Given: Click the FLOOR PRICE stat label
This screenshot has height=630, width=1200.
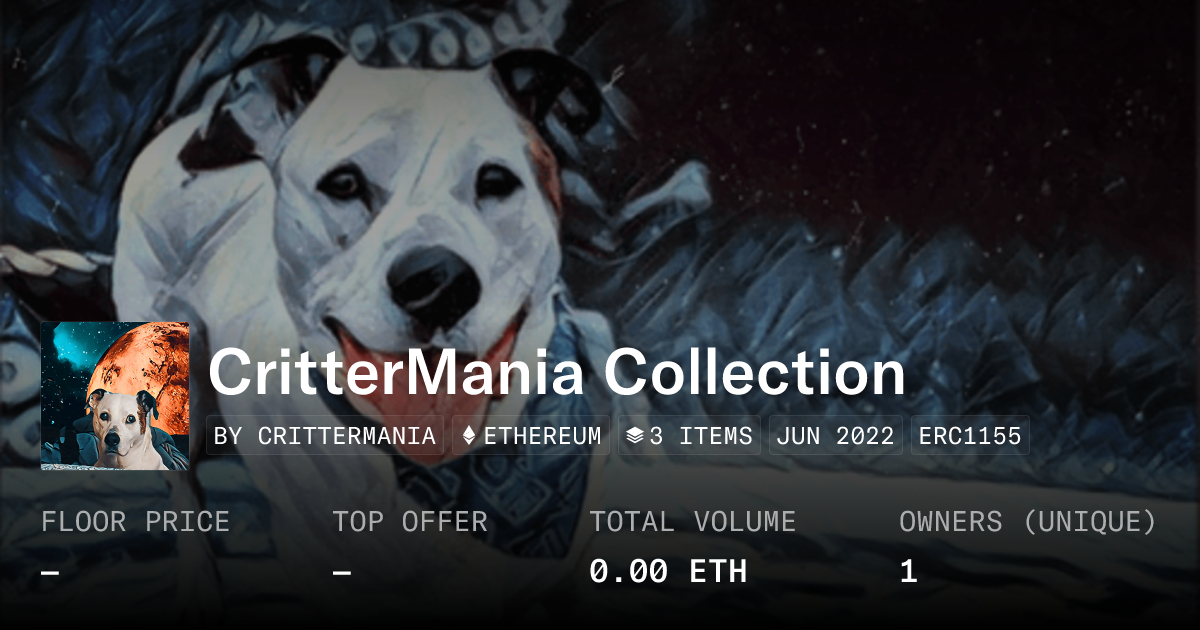Looking at the screenshot, I should [x=135, y=522].
